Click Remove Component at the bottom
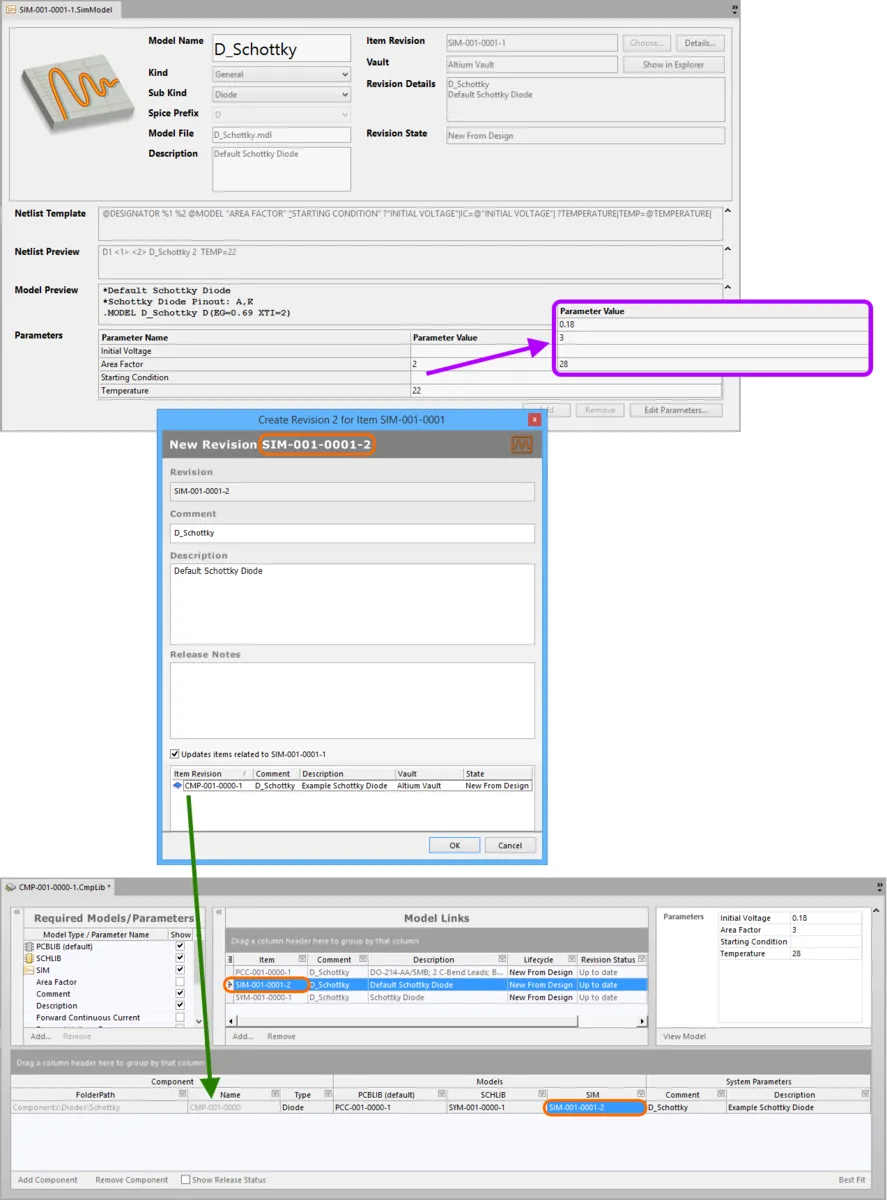The image size is (887, 1200). (131, 1180)
